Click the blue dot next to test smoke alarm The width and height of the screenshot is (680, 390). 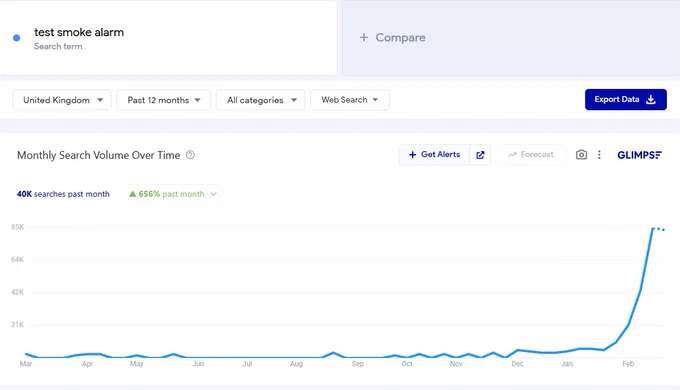pyautogui.click(x=16, y=38)
